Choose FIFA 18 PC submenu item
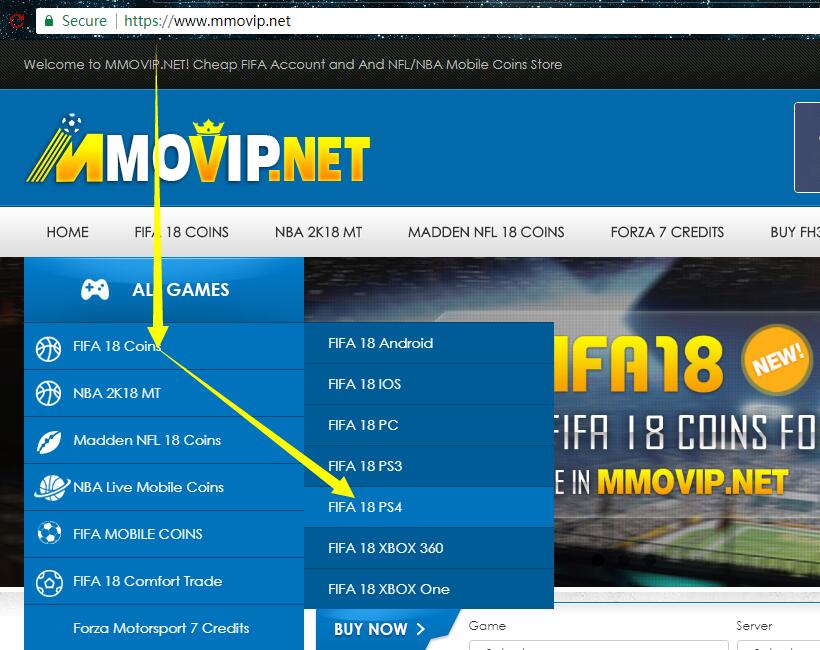 pos(429,425)
